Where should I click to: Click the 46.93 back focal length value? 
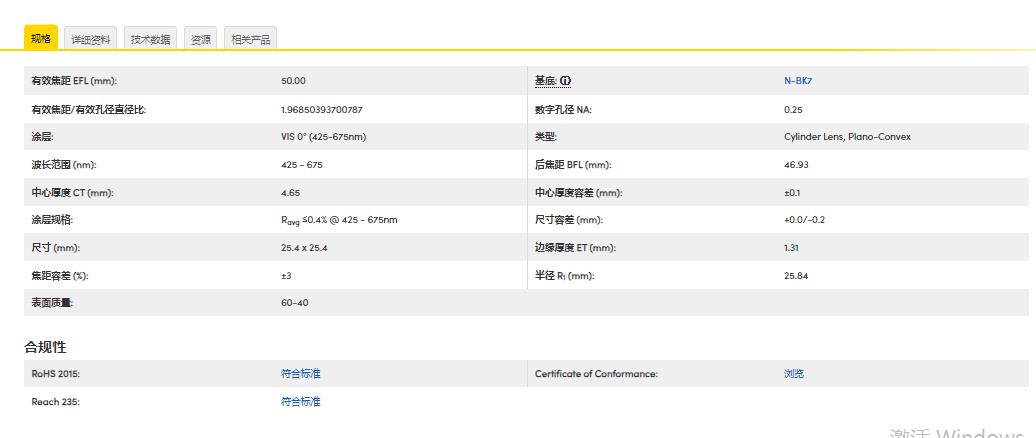(796, 165)
